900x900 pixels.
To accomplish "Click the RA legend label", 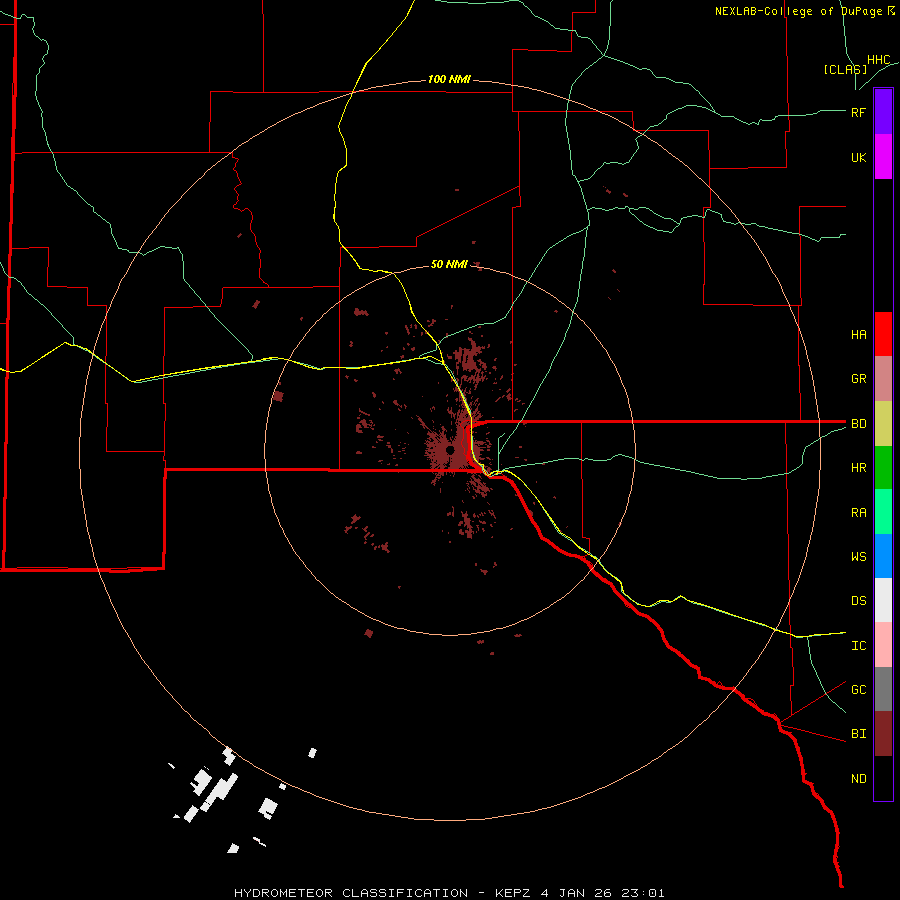I will (858, 512).
